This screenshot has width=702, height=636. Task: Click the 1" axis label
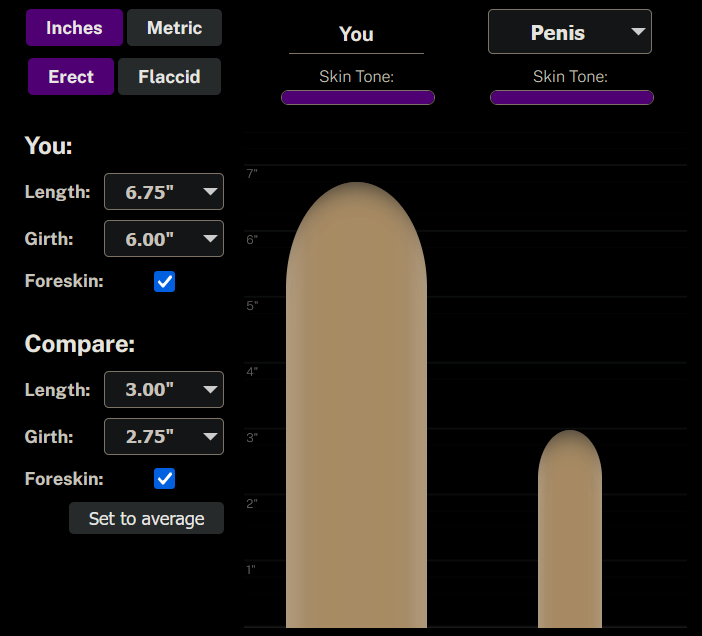tap(251, 570)
